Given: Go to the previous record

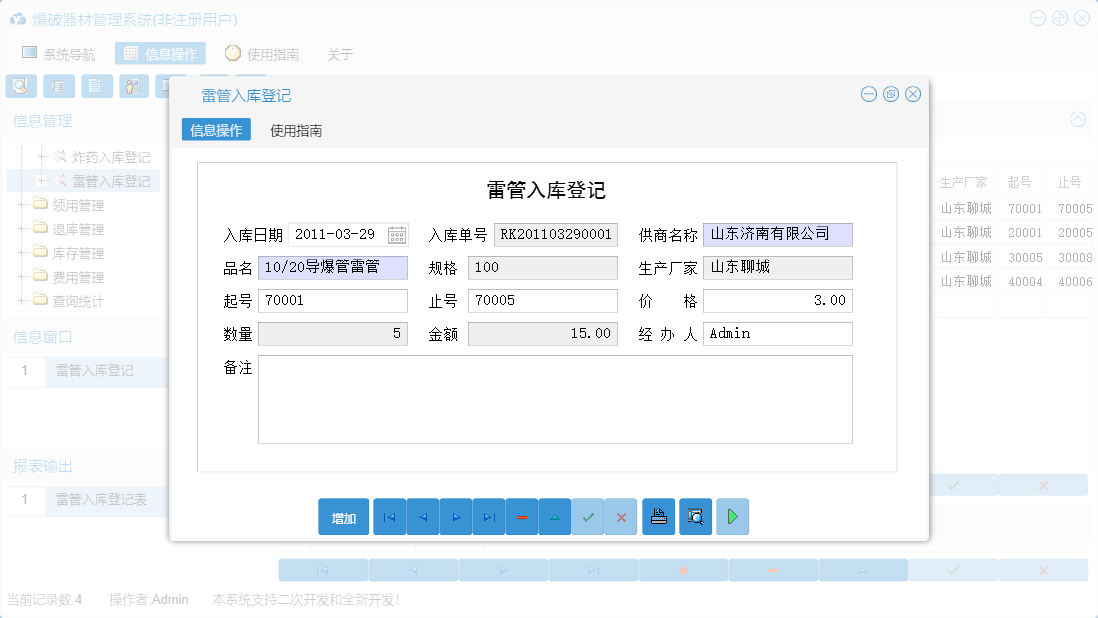Looking at the screenshot, I should click(422, 517).
